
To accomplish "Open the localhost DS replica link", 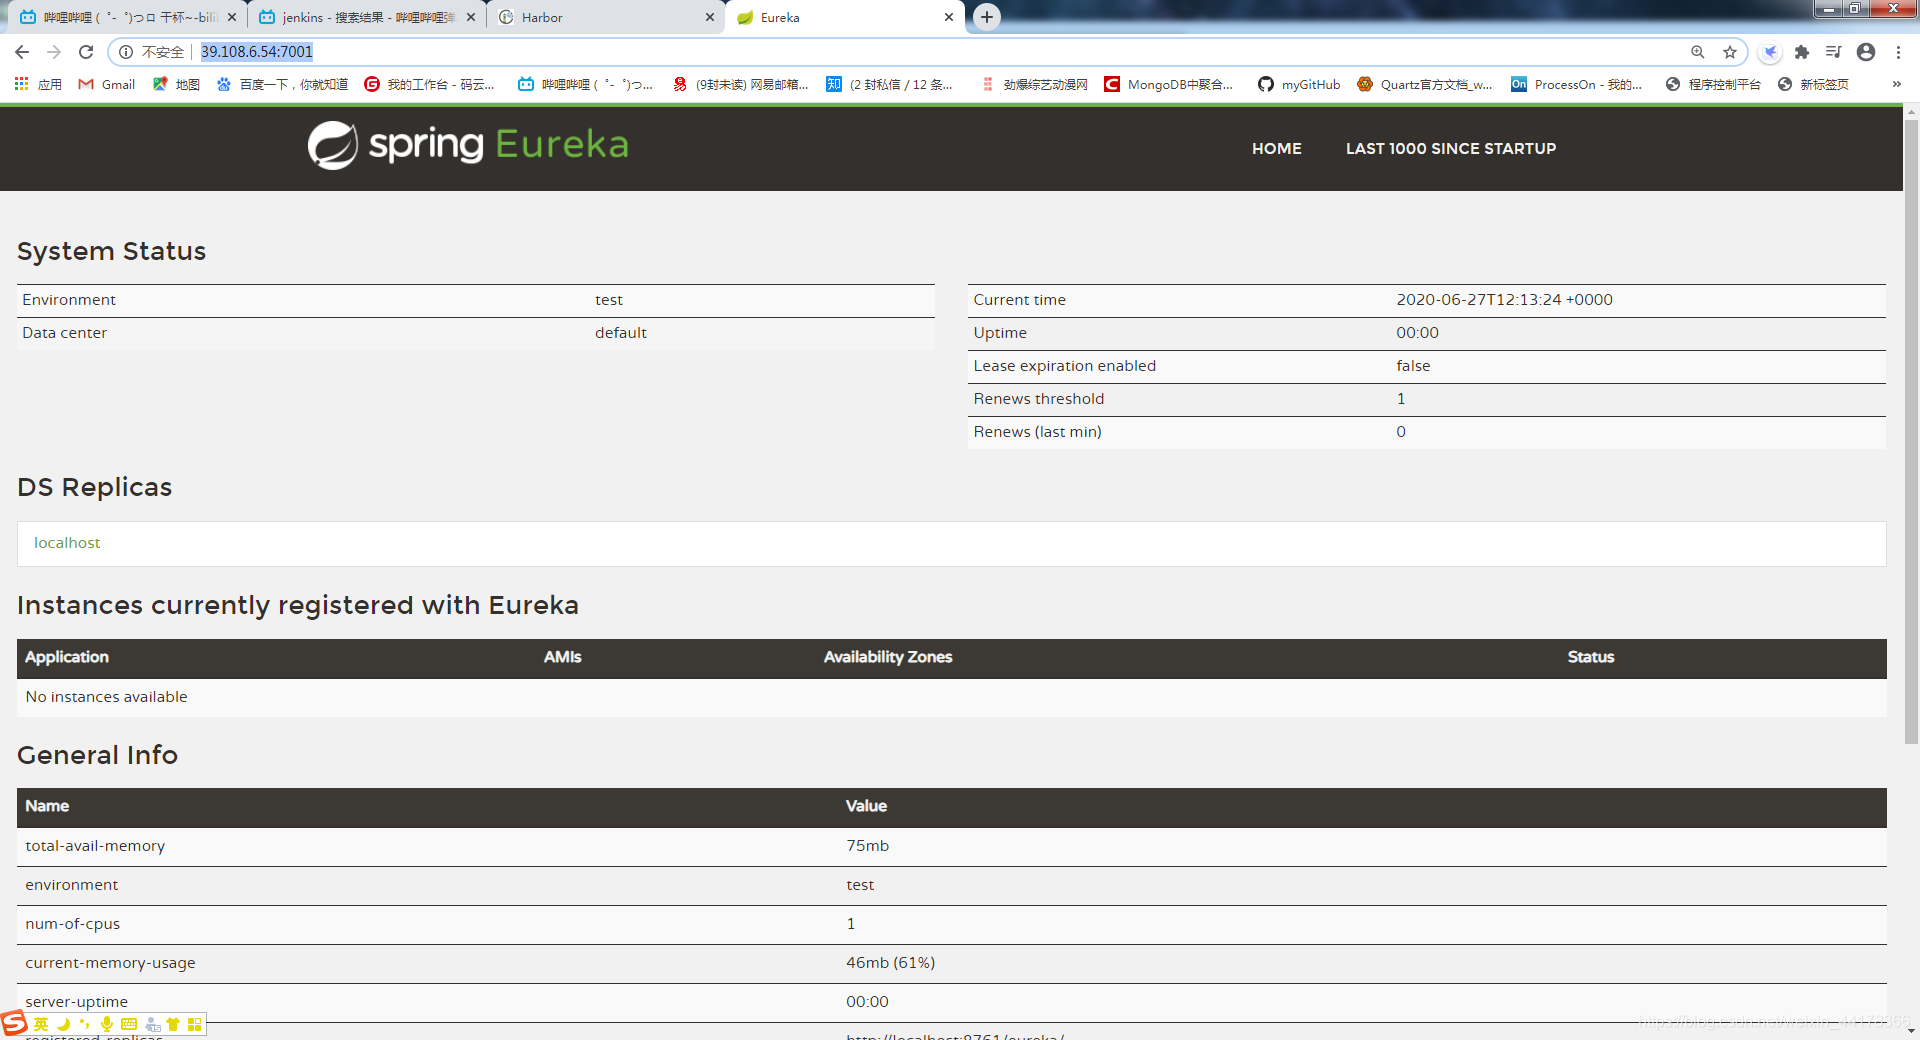I will click(67, 543).
